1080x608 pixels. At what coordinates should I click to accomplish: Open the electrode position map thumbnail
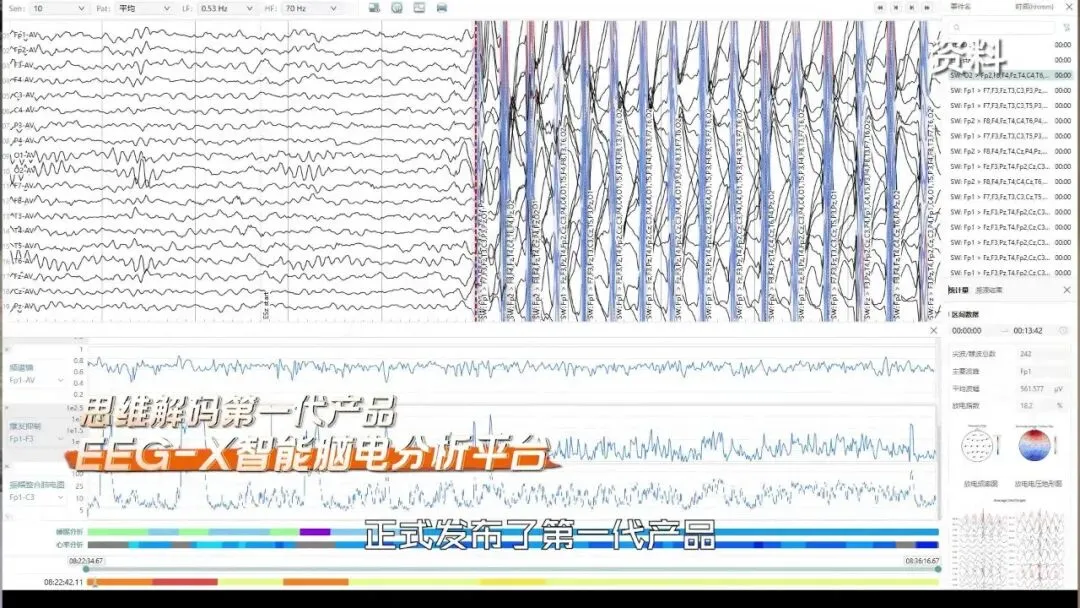point(977,445)
